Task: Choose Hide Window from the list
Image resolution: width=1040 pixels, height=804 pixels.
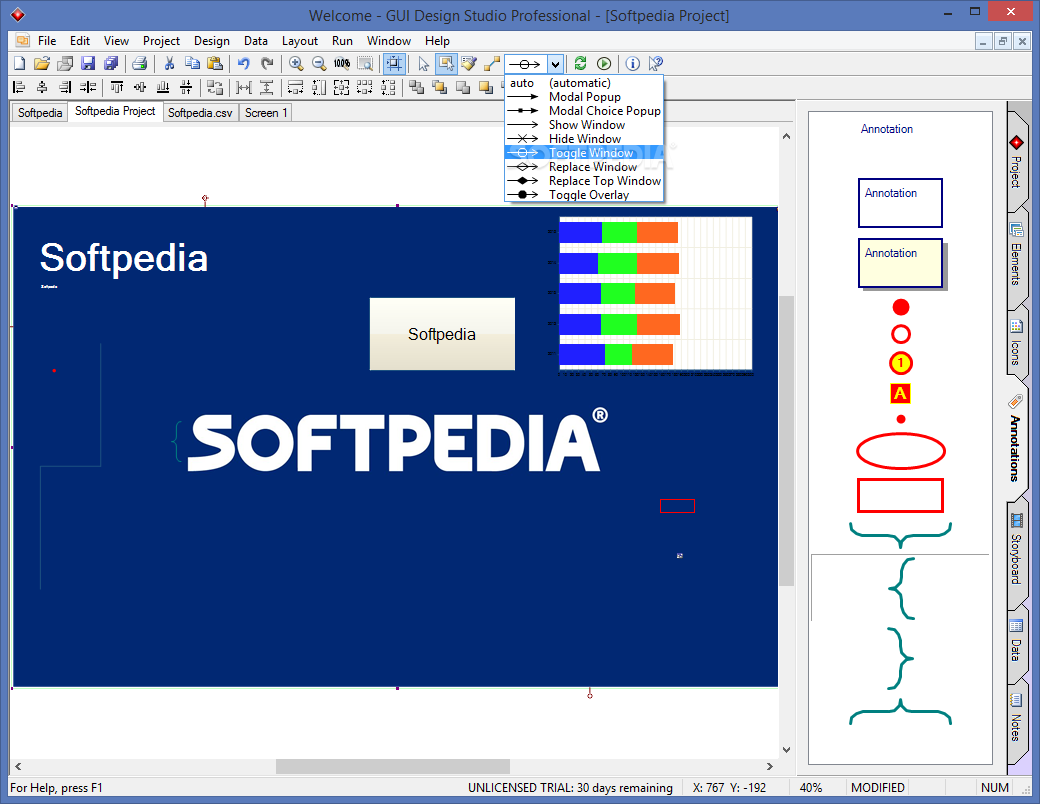Action: 584,139
